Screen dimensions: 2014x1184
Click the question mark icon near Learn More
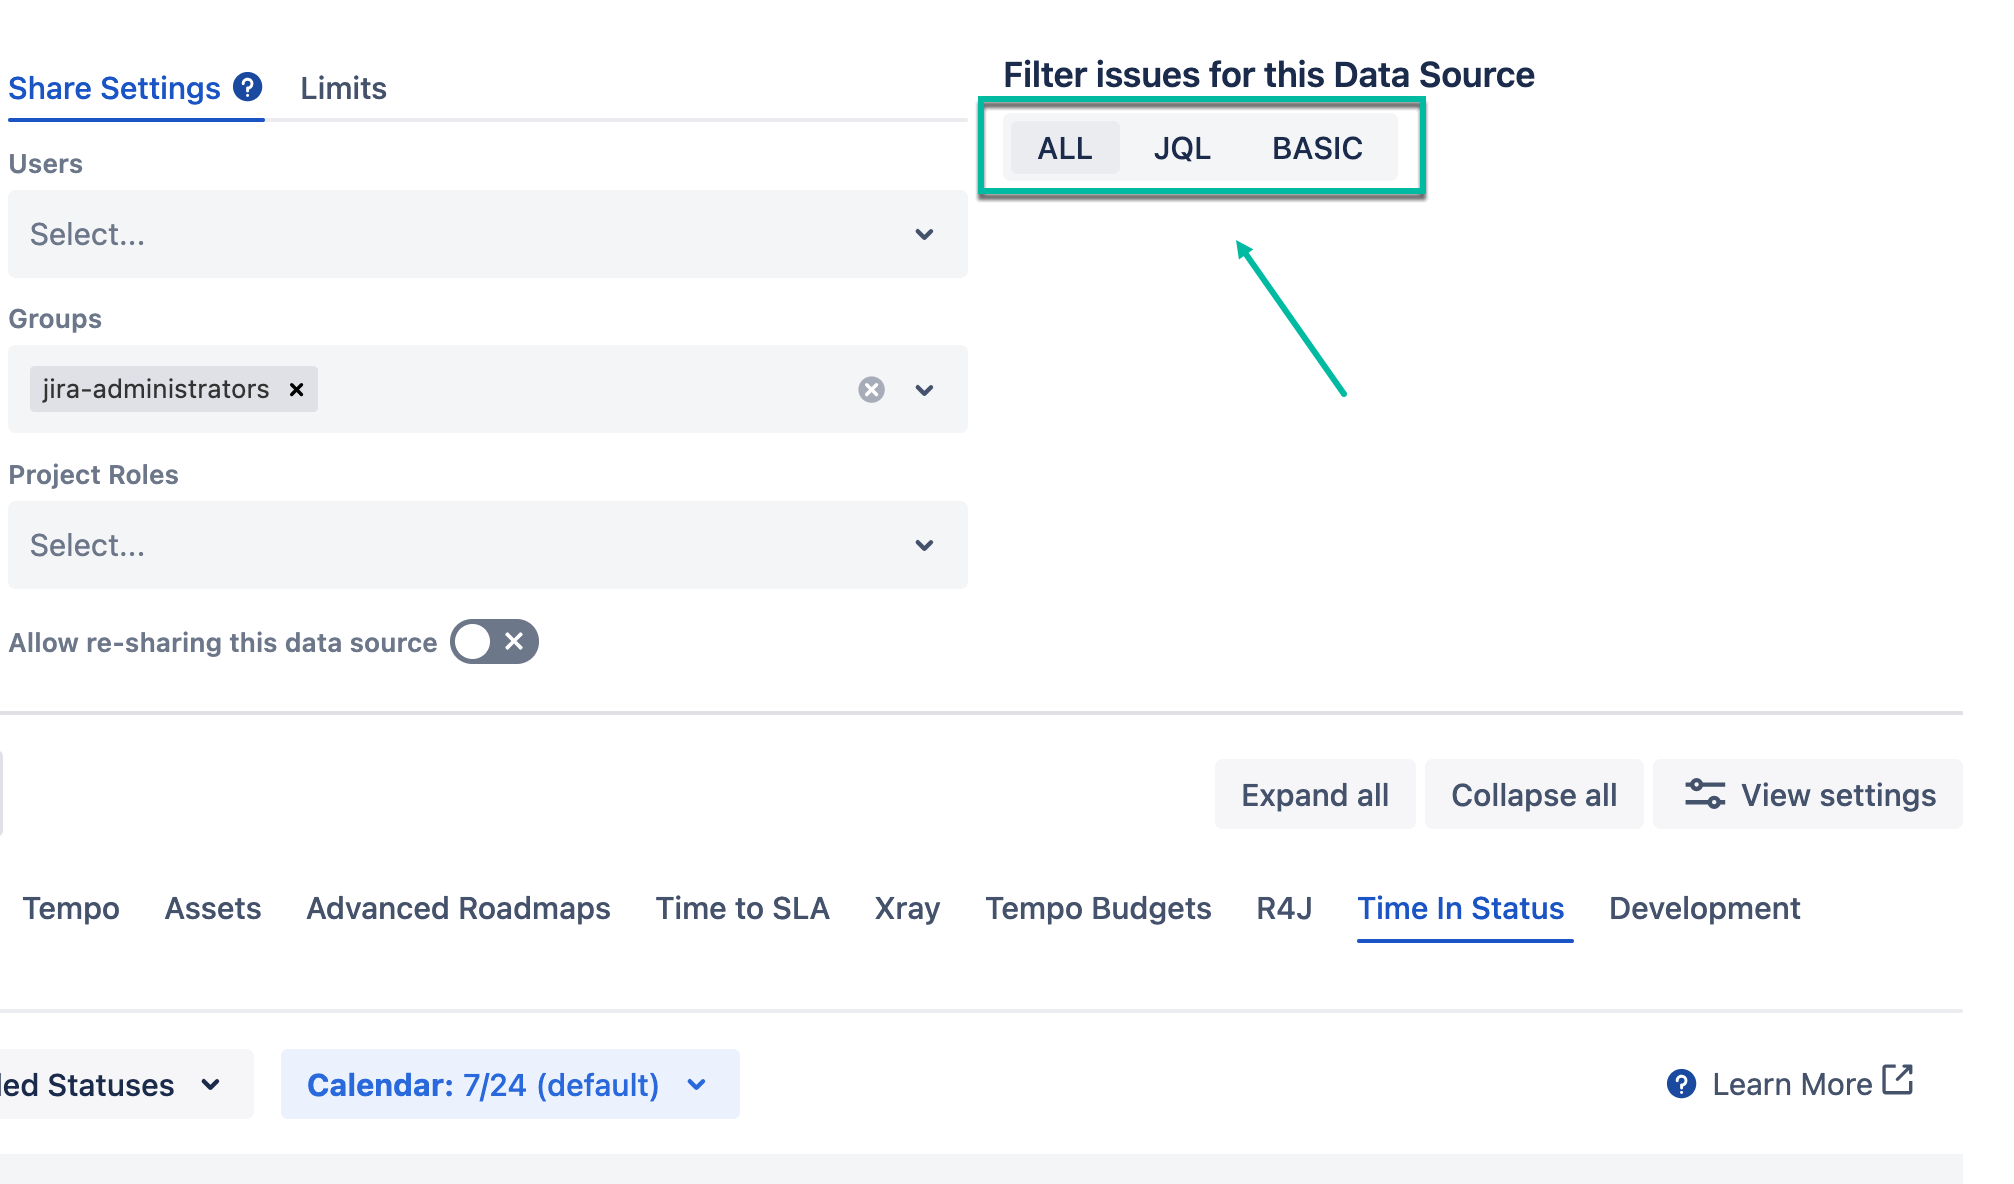click(1681, 1083)
